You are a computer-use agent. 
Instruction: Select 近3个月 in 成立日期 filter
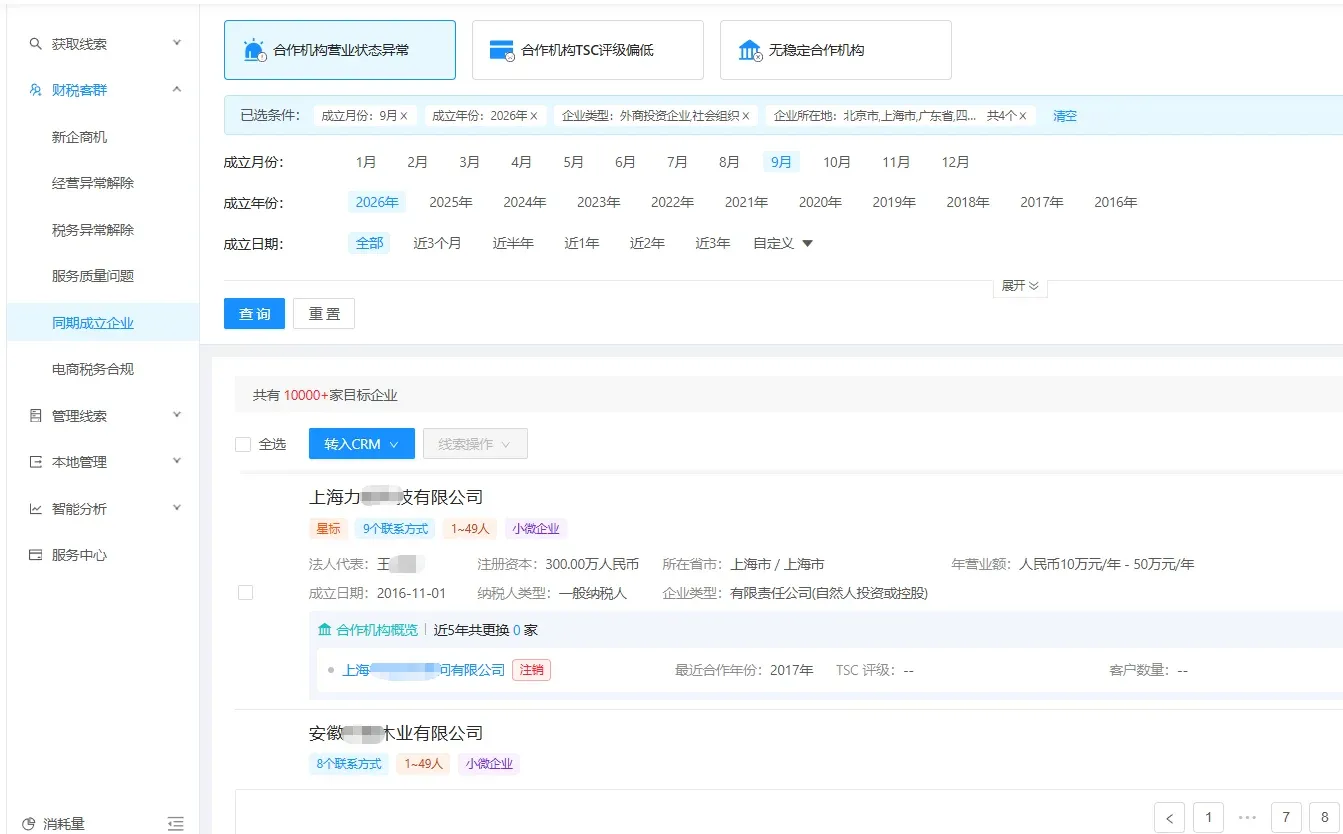(x=438, y=243)
